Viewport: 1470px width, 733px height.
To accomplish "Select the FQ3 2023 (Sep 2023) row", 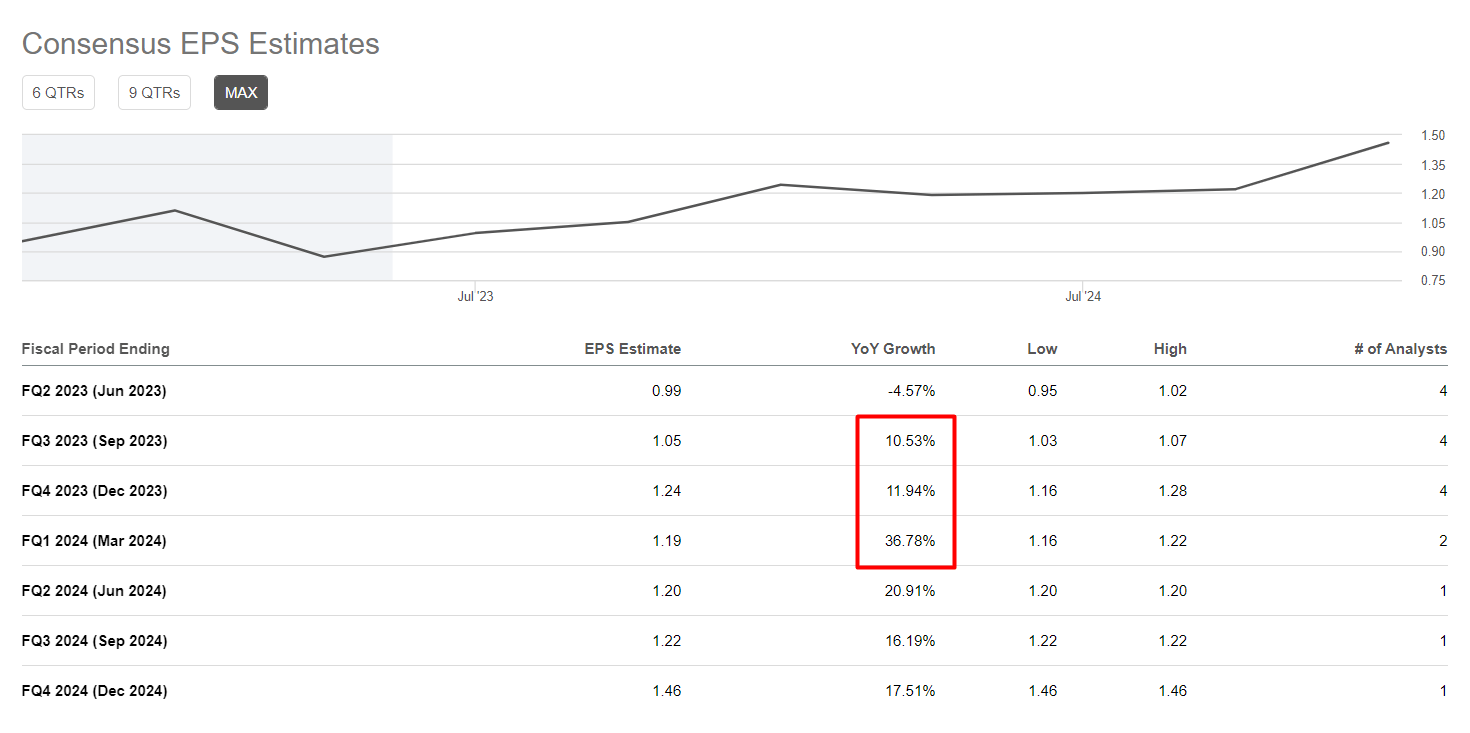I will coord(94,440).
